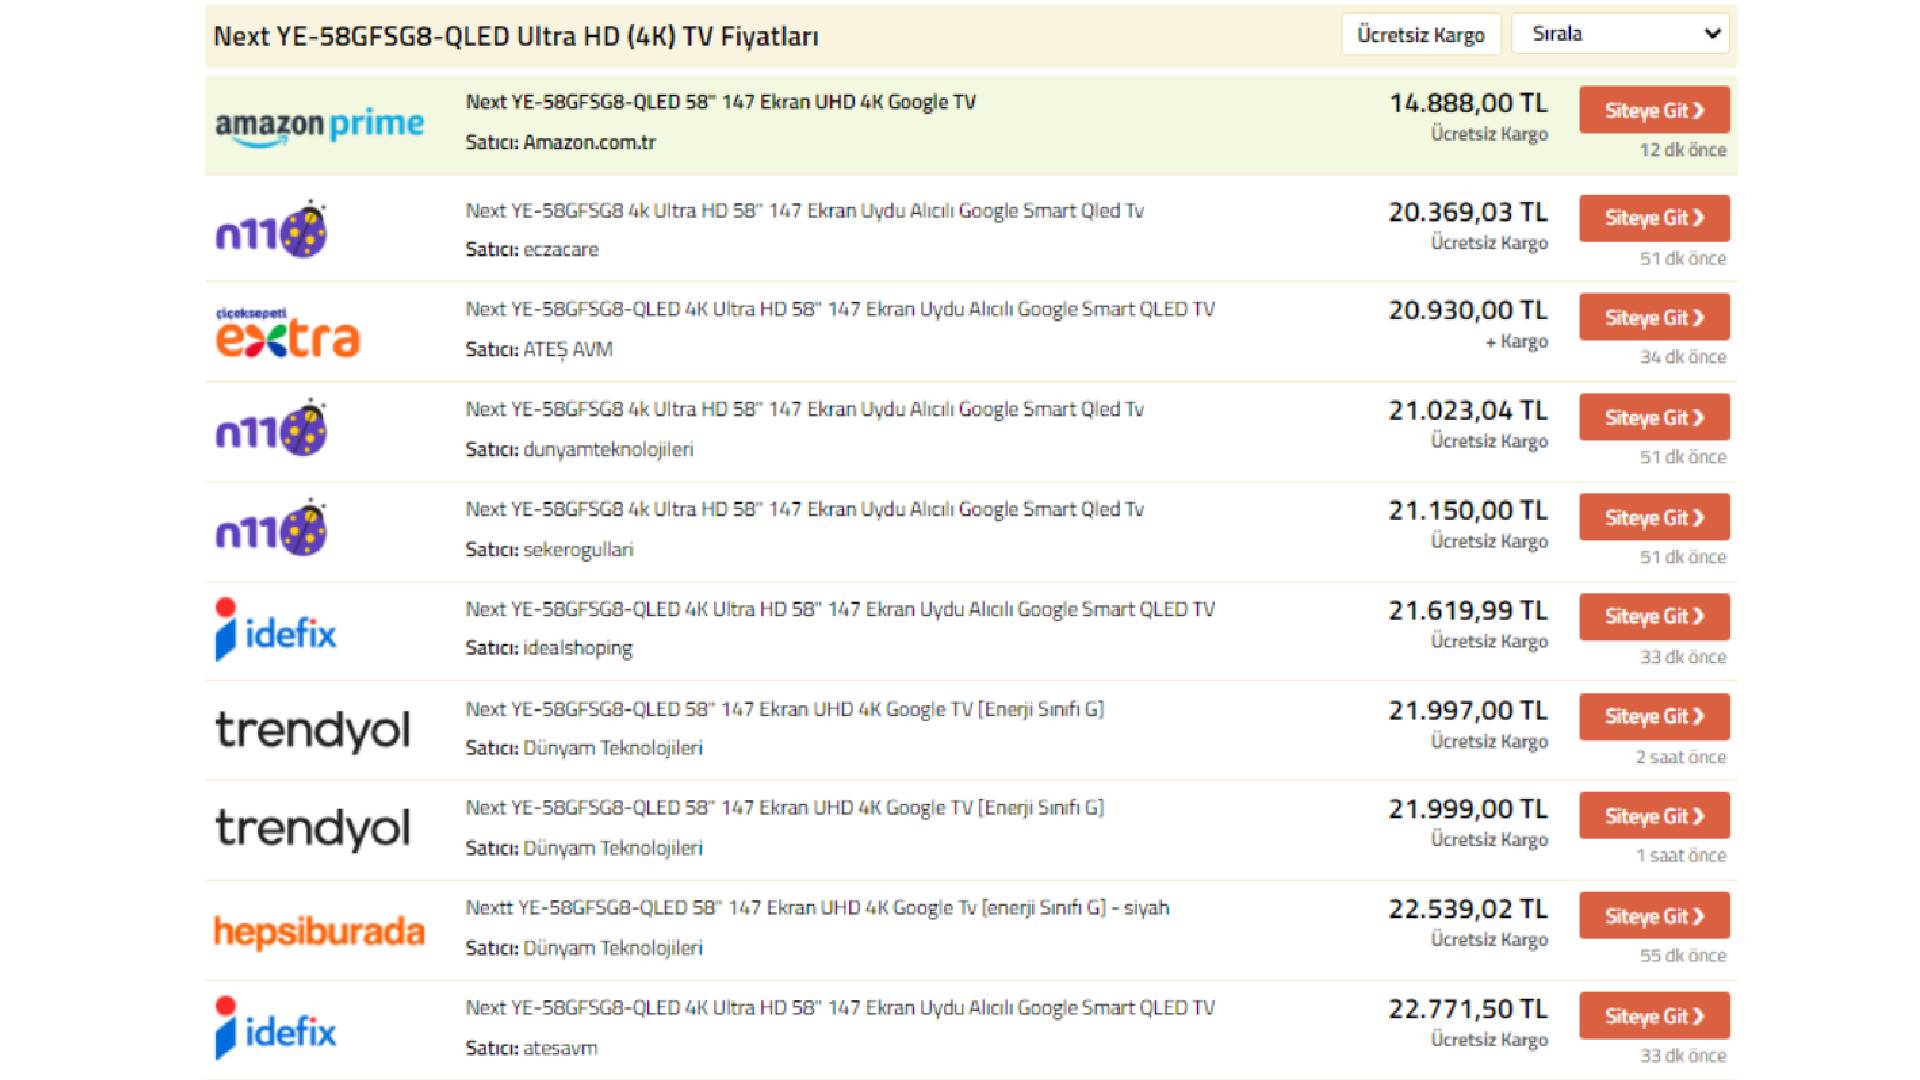Toggle the Ücretsiz Kargo filter button
This screenshot has height=1080, width=1920.
point(1421,34)
